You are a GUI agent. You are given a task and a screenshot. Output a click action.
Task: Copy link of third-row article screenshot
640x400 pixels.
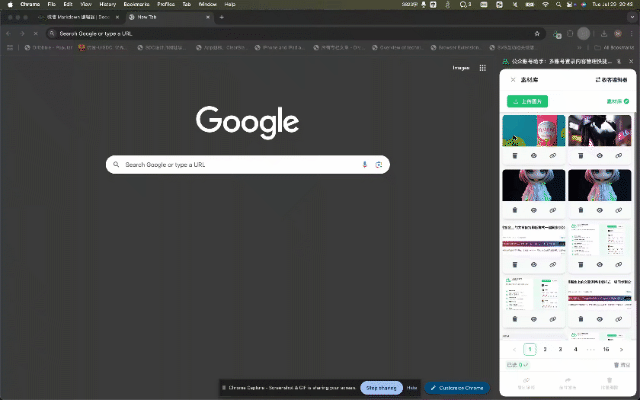click(x=553, y=264)
